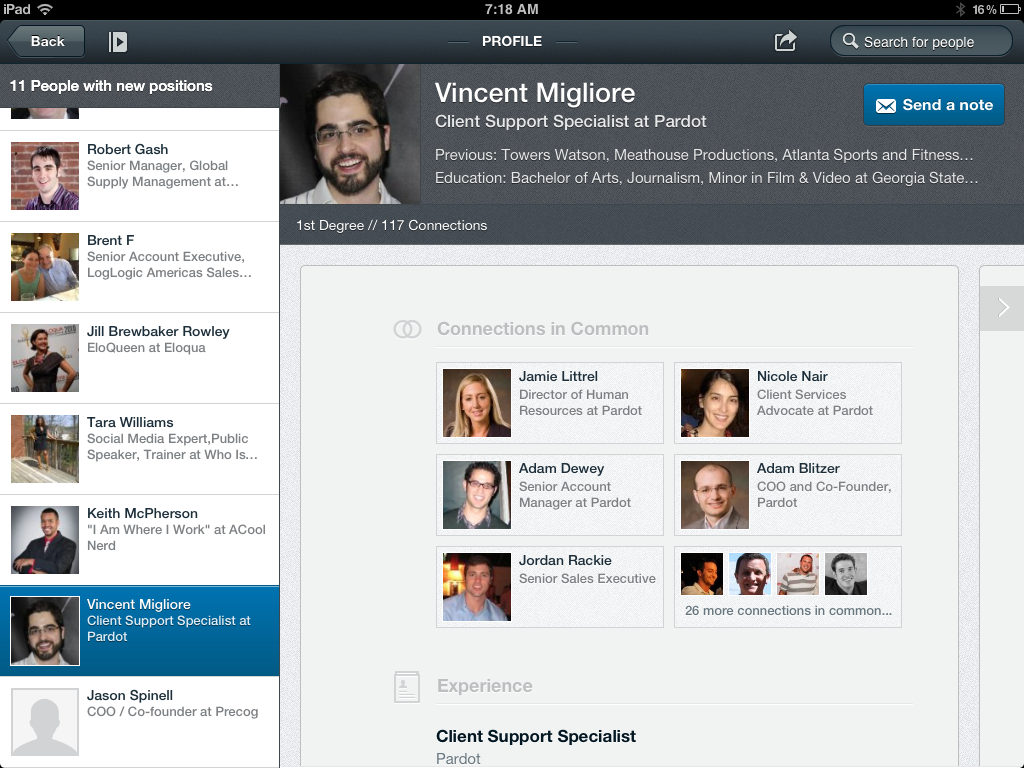
Task: Toggle the sidebar panel icon
Action: tap(118, 42)
